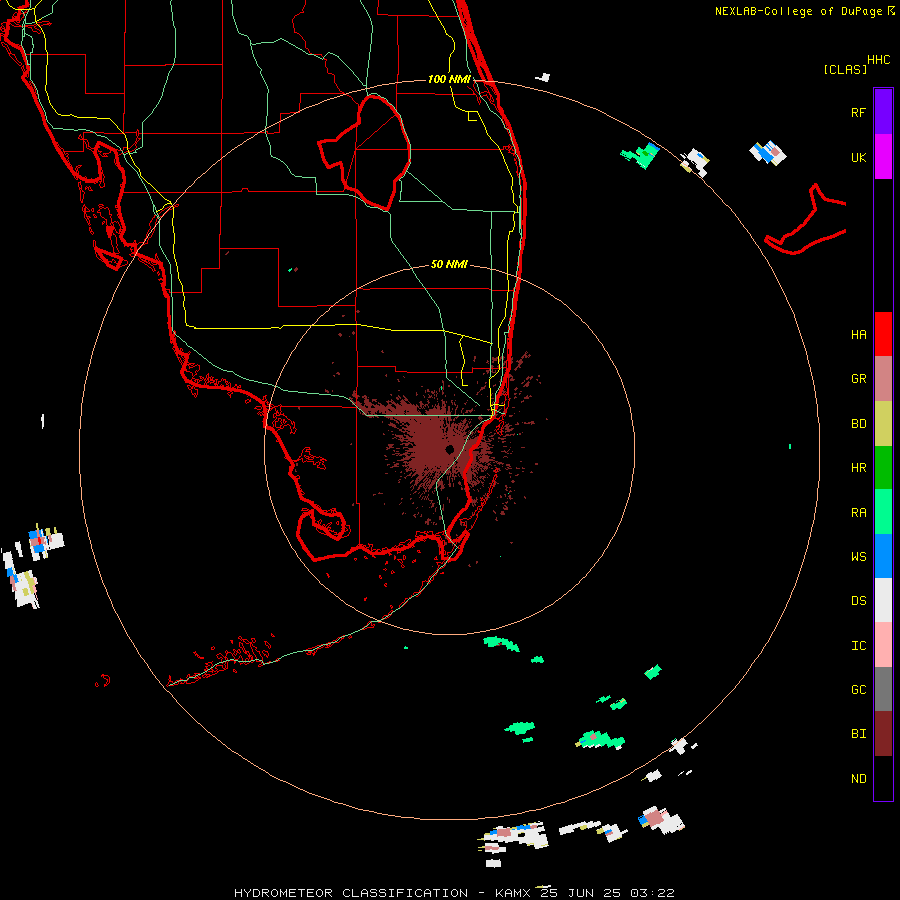Click the GC gray legend swatch
Viewport: 900px width, 900px height.
point(883,689)
